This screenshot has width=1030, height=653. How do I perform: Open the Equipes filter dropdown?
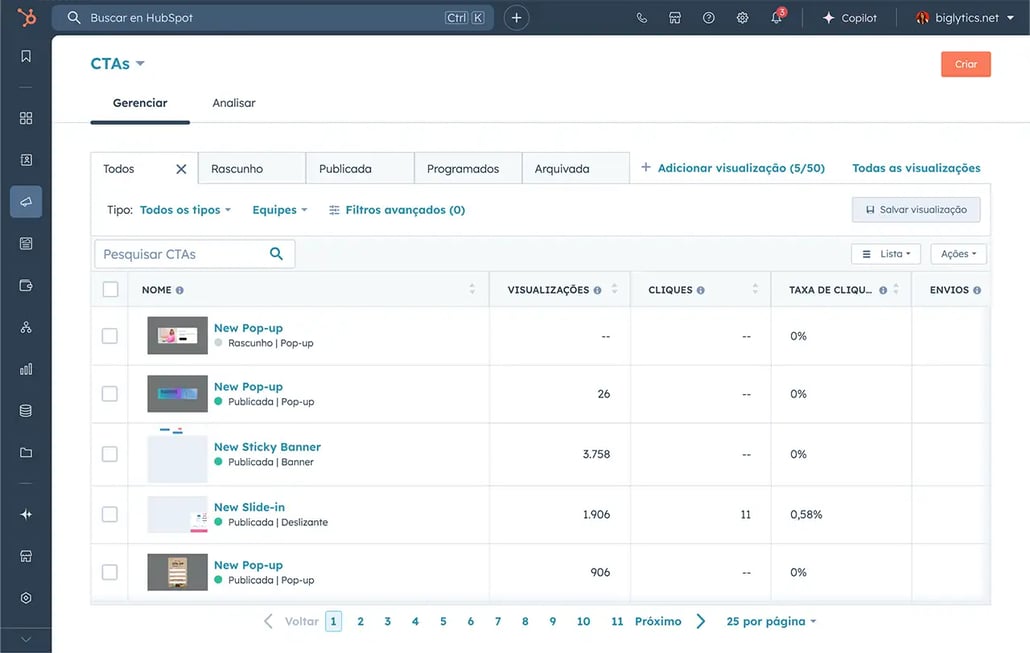point(279,210)
